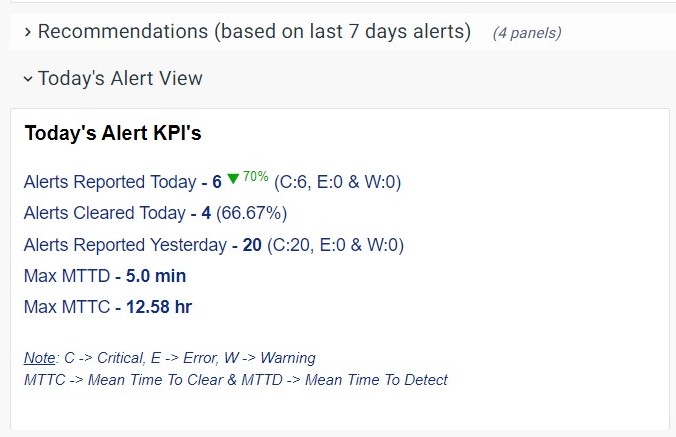Expand the Recommendations row chevron
Image resolution: width=676 pixels, height=437 pixels.
coord(27,32)
